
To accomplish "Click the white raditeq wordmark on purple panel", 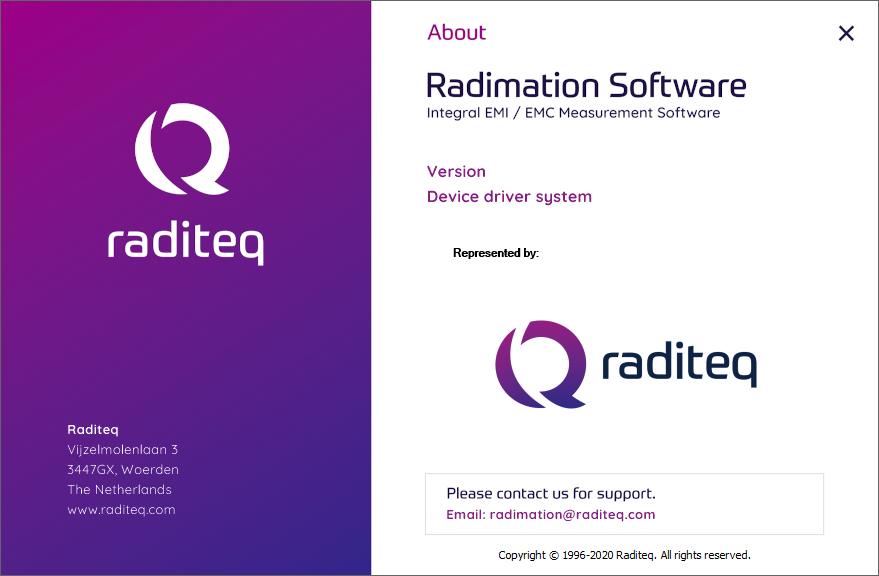I will coord(185,243).
